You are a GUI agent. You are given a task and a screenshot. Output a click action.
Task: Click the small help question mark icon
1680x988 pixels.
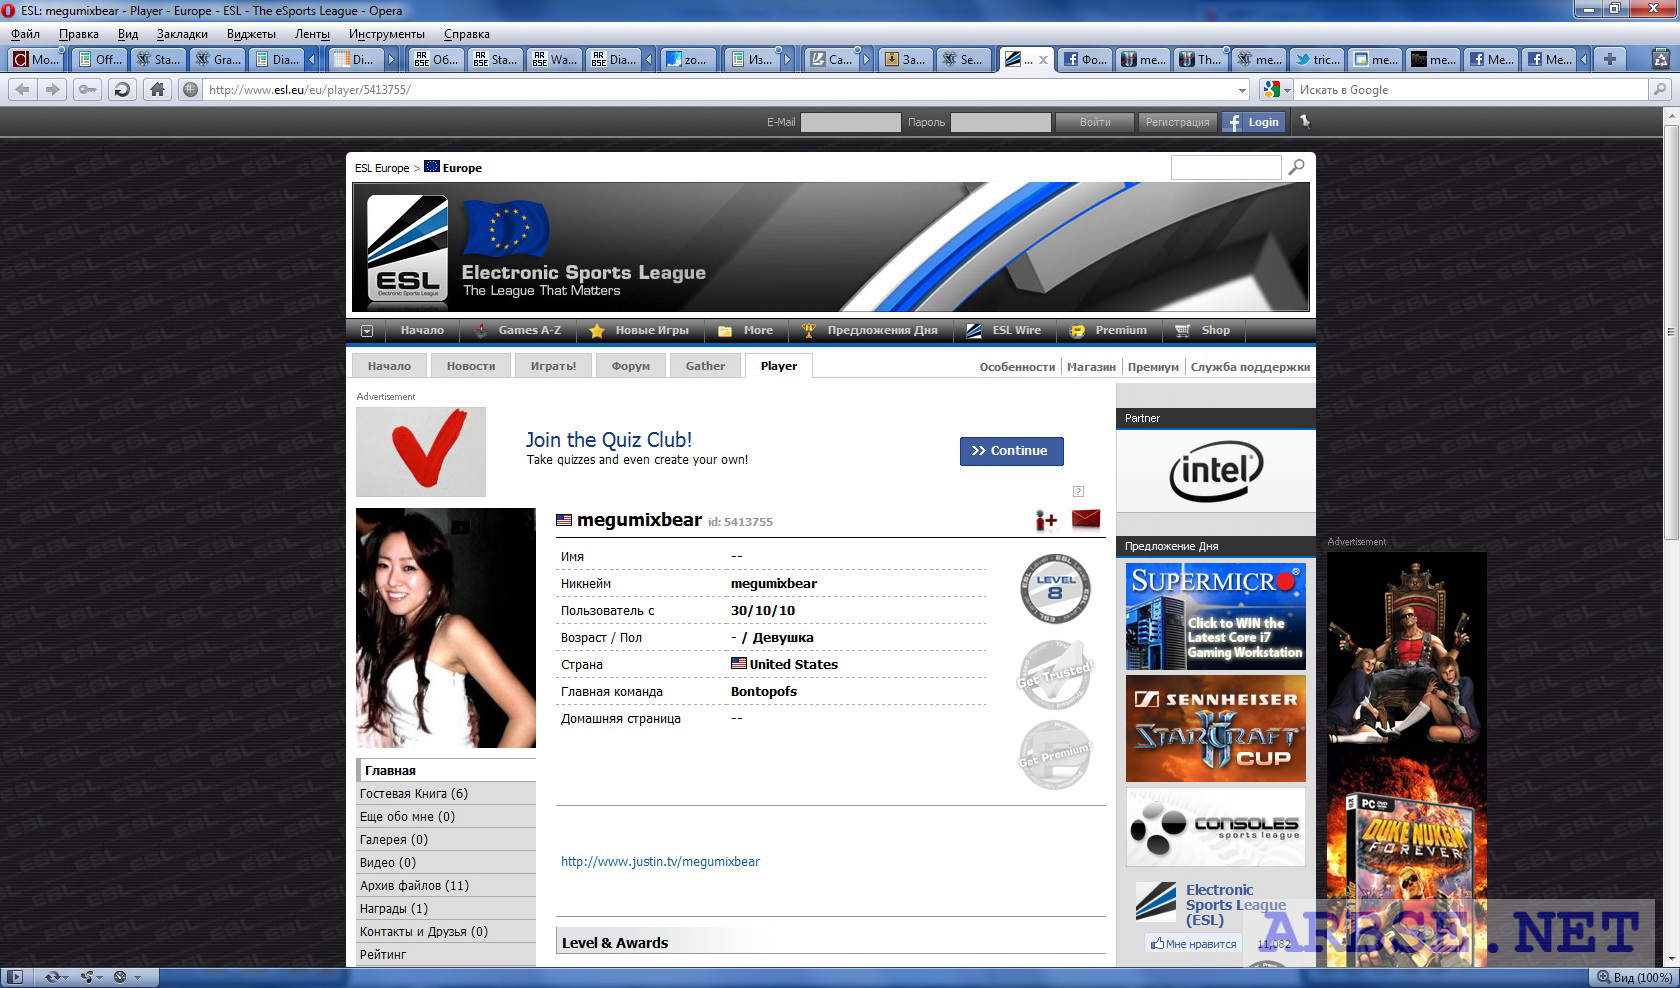(1078, 491)
